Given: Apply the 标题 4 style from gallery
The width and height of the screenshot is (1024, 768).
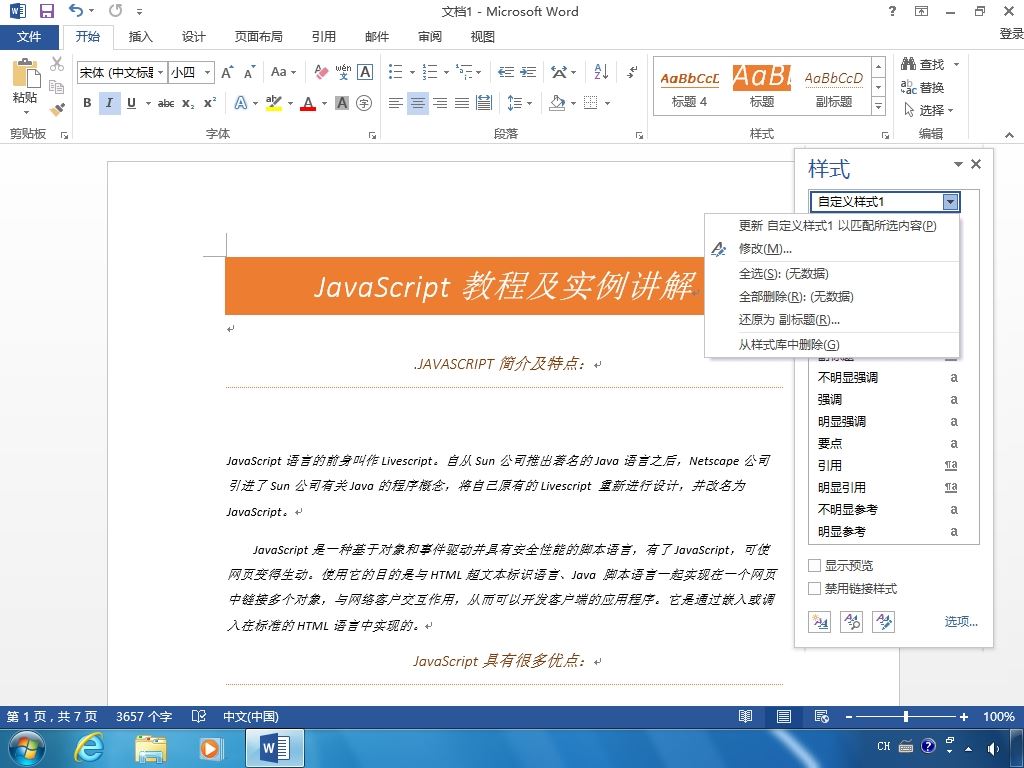Looking at the screenshot, I should tap(689, 87).
